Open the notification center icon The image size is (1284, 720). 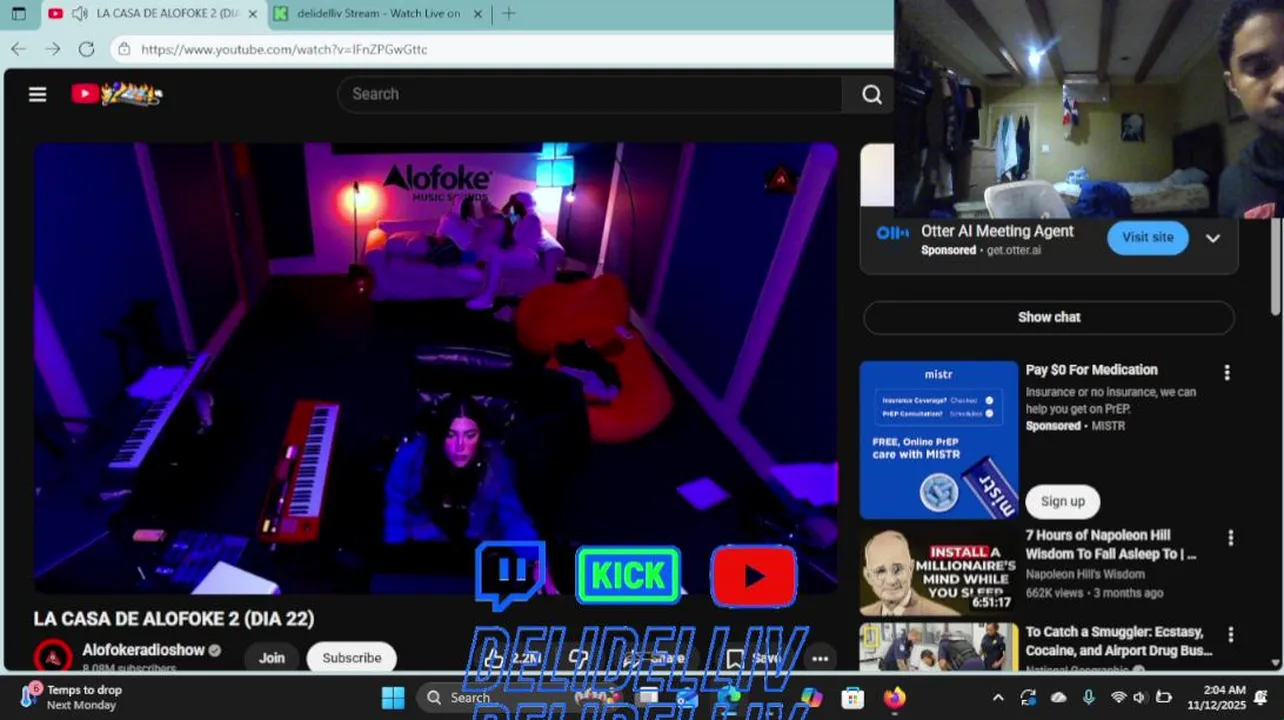(1262, 697)
